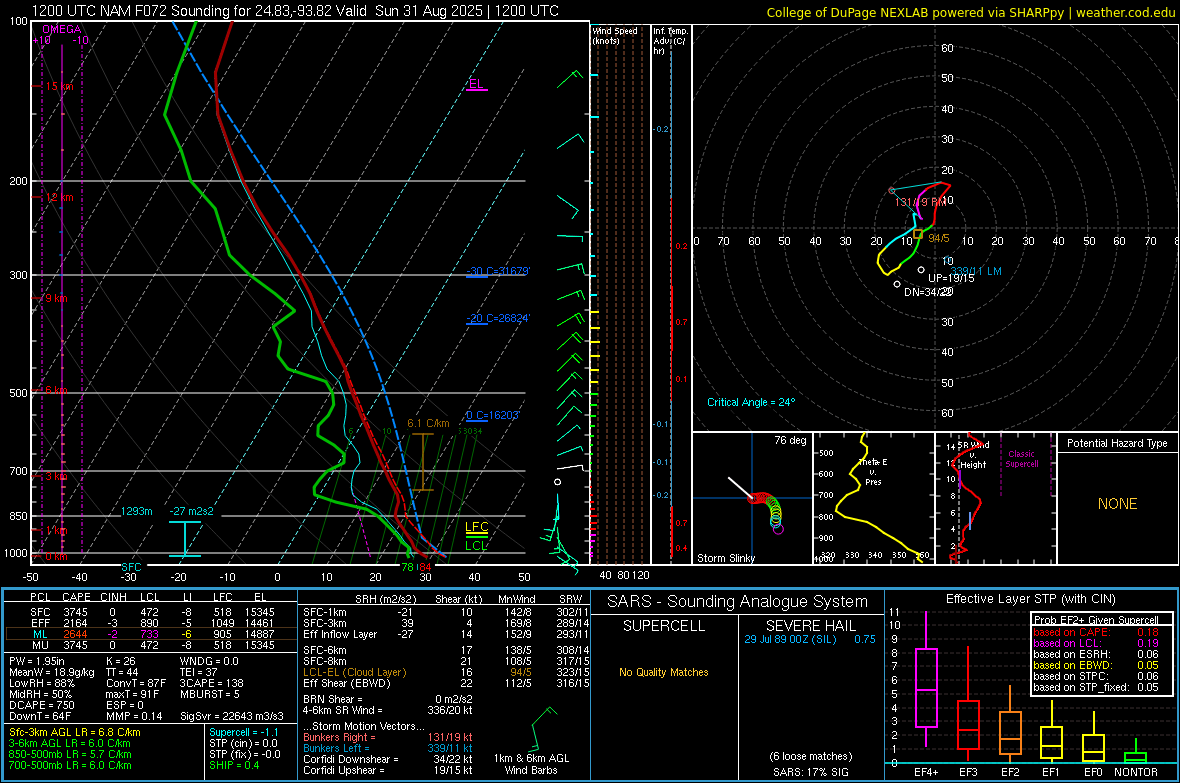Click the SUPERCELL column heading
This screenshot has width=1180, height=783.
(x=664, y=626)
